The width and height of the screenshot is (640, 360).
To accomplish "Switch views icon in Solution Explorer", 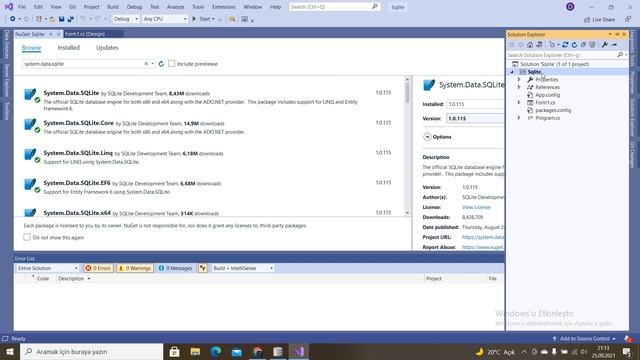I will click(539, 45).
